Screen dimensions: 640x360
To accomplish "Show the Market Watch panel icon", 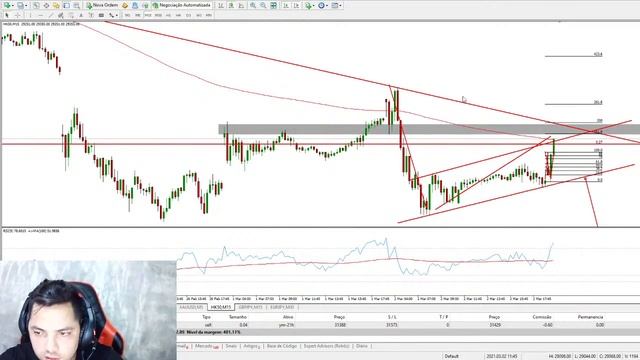I will pos(36,5).
